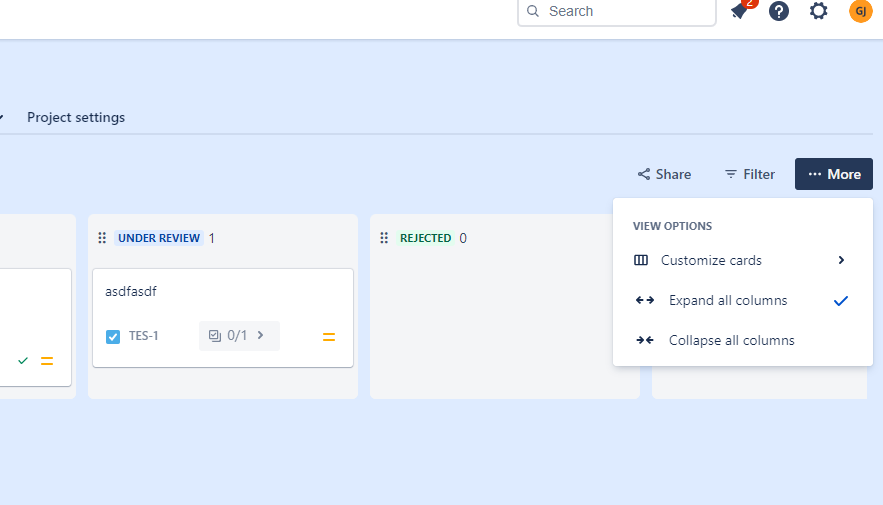
Task: Select Collapse all columns option
Action: coord(743,340)
